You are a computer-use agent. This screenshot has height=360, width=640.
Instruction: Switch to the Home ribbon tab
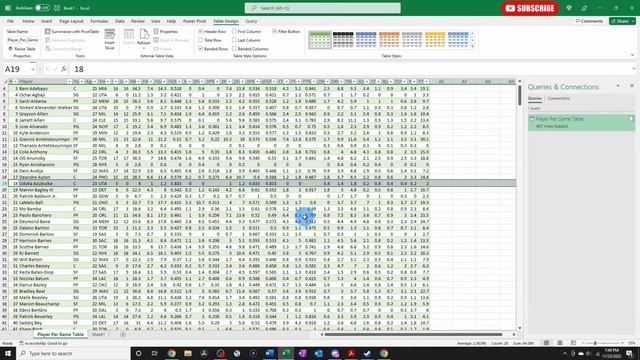point(28,21)
